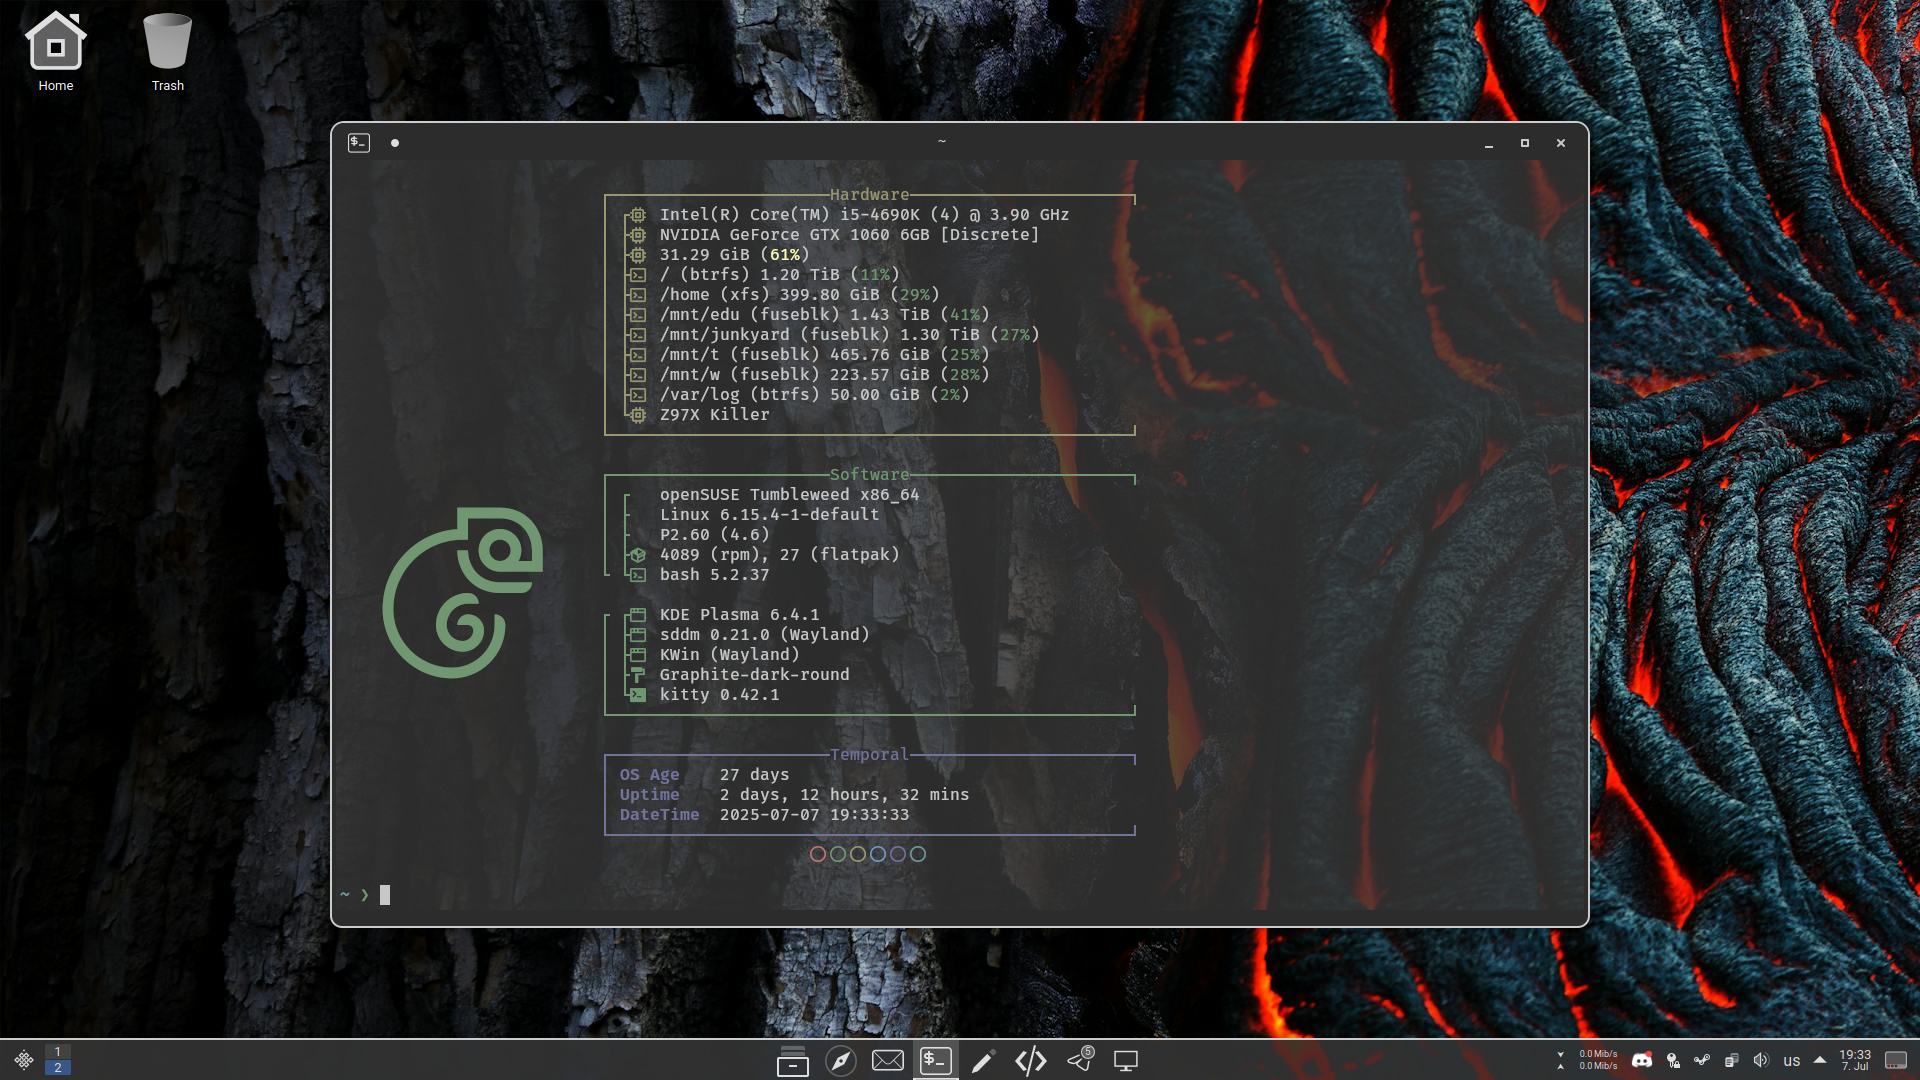Click 'kitty 0.42.1' line in terminal
The width and height of the screenshot is (1920, 1080).
(719, 695)
